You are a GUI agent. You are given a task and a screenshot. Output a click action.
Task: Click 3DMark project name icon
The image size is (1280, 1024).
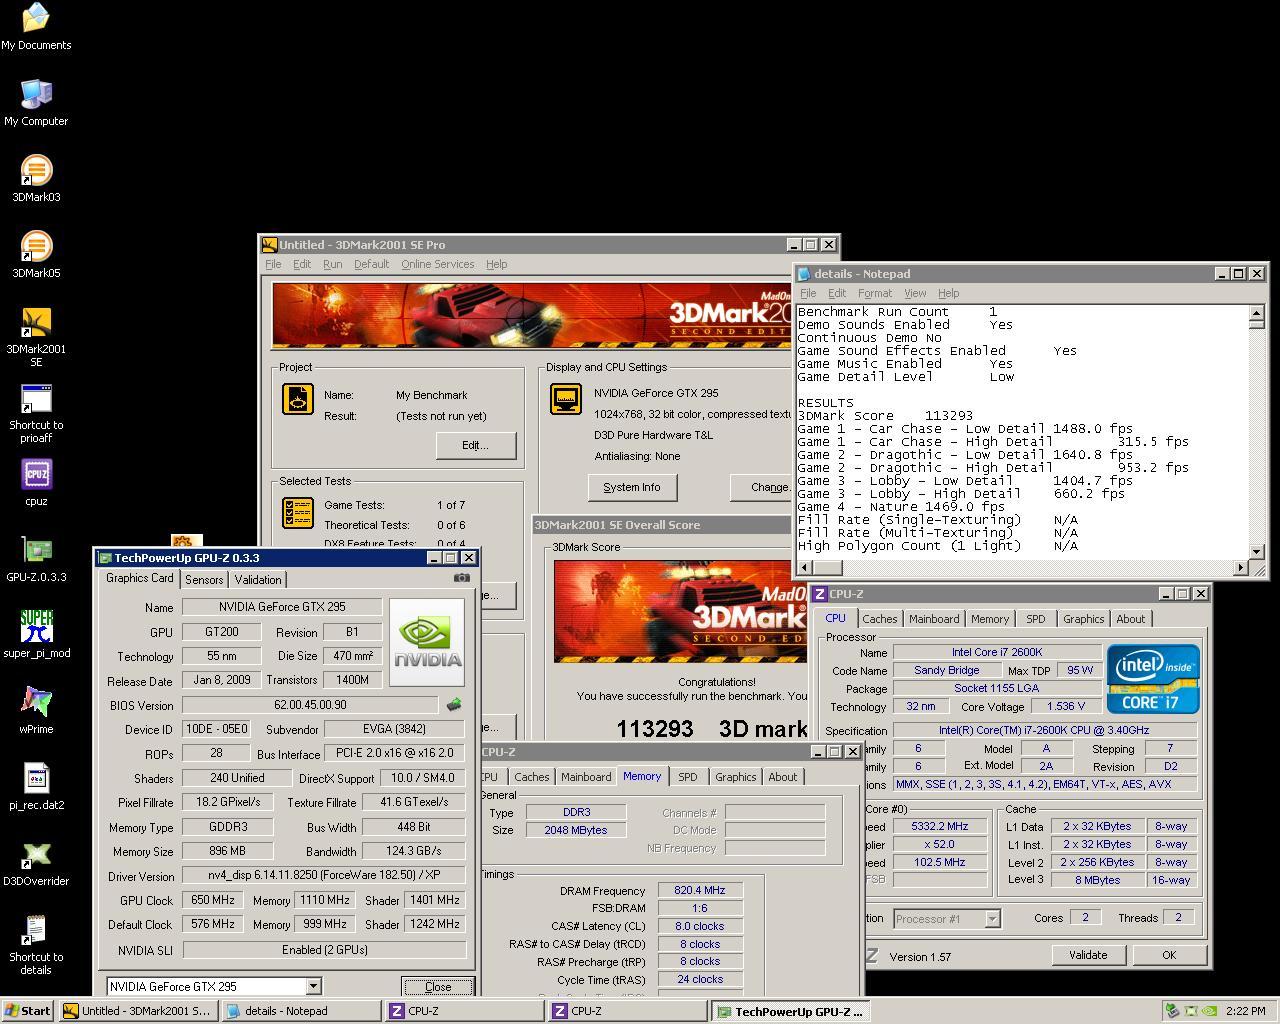[298, 399]
